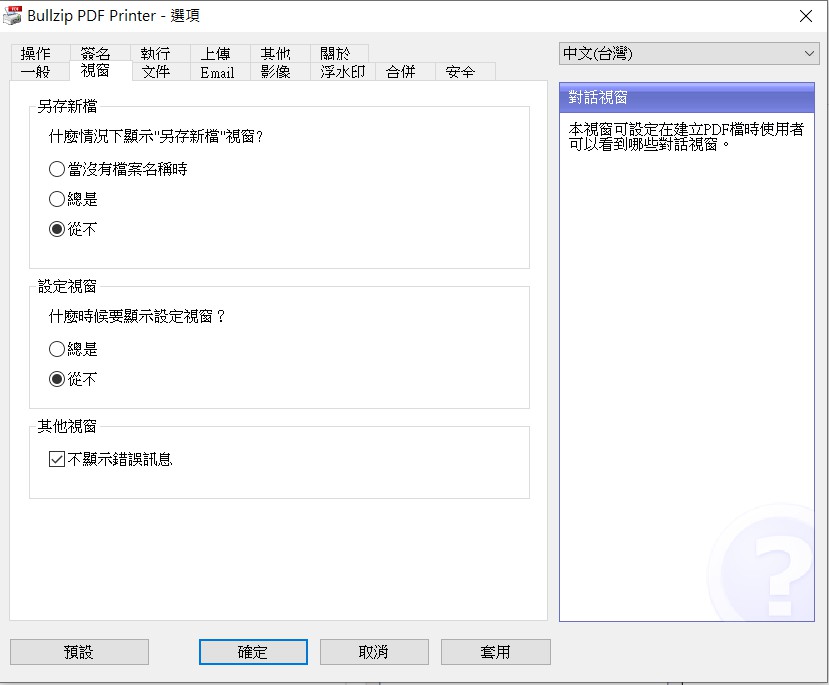The image size is (829, 685).
Task: Click the 什麼時候要顯示設定視窗? question text
Action: coord(137,316)
